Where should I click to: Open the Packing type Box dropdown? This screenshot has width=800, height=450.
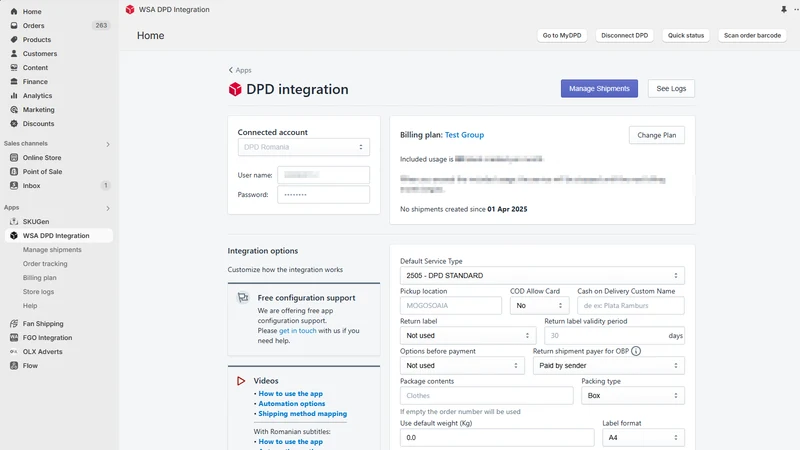pos(633,395)
